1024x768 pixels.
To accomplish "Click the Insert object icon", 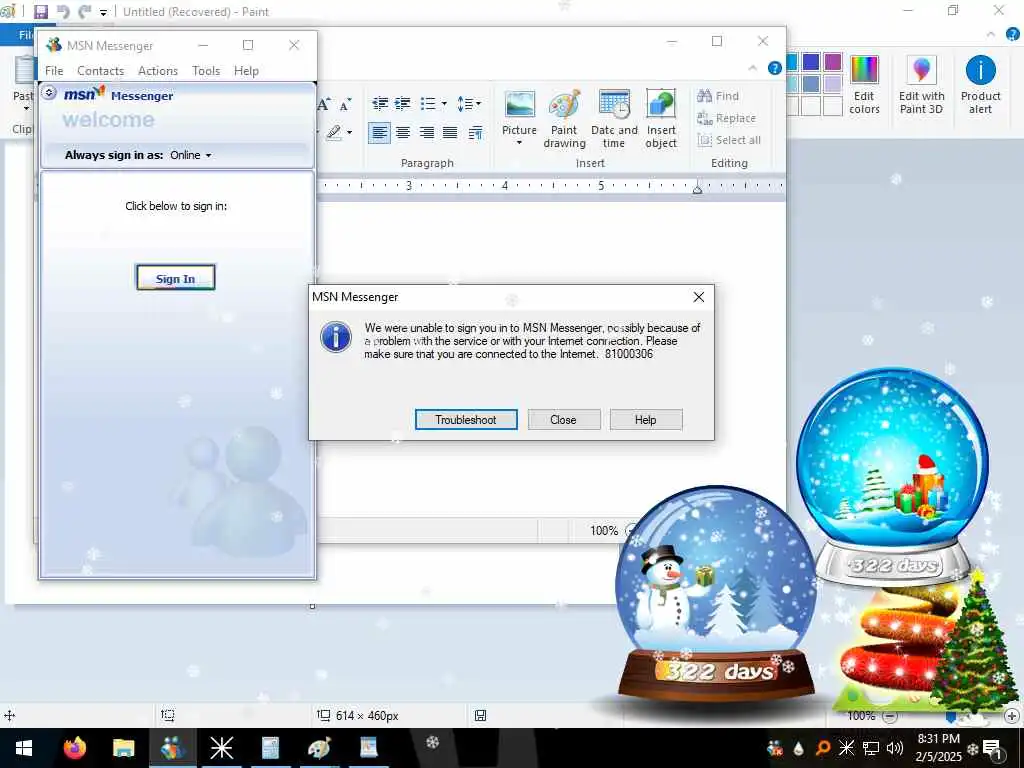I will 661,119.
